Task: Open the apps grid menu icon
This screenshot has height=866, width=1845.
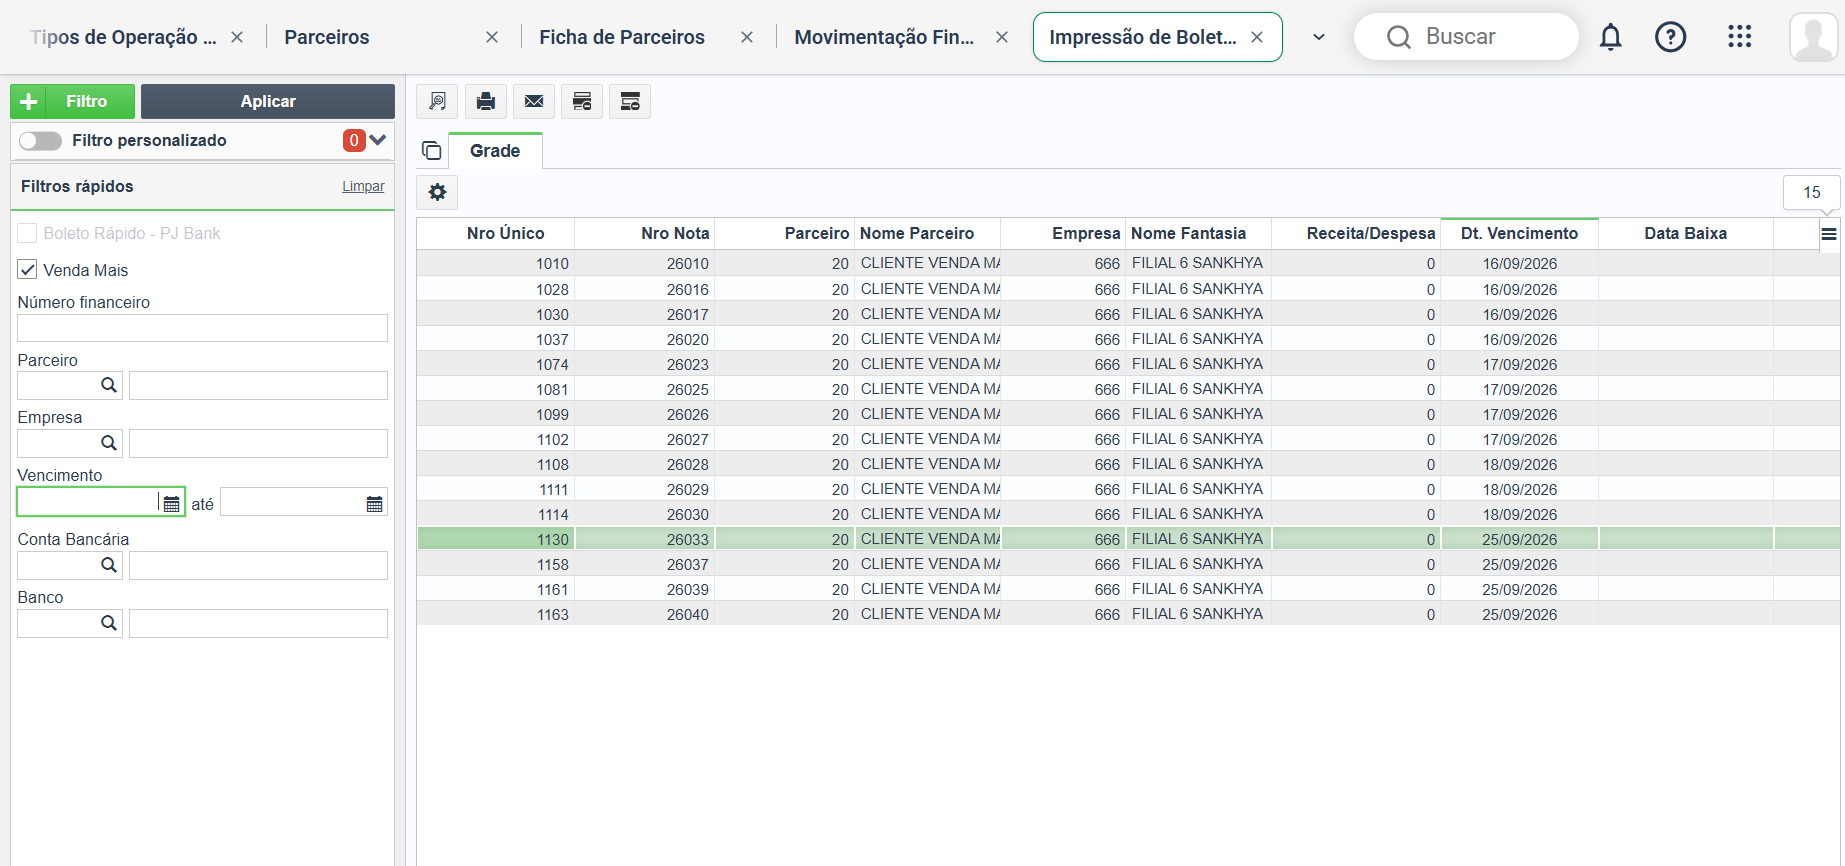Action: click(1740, 37)
